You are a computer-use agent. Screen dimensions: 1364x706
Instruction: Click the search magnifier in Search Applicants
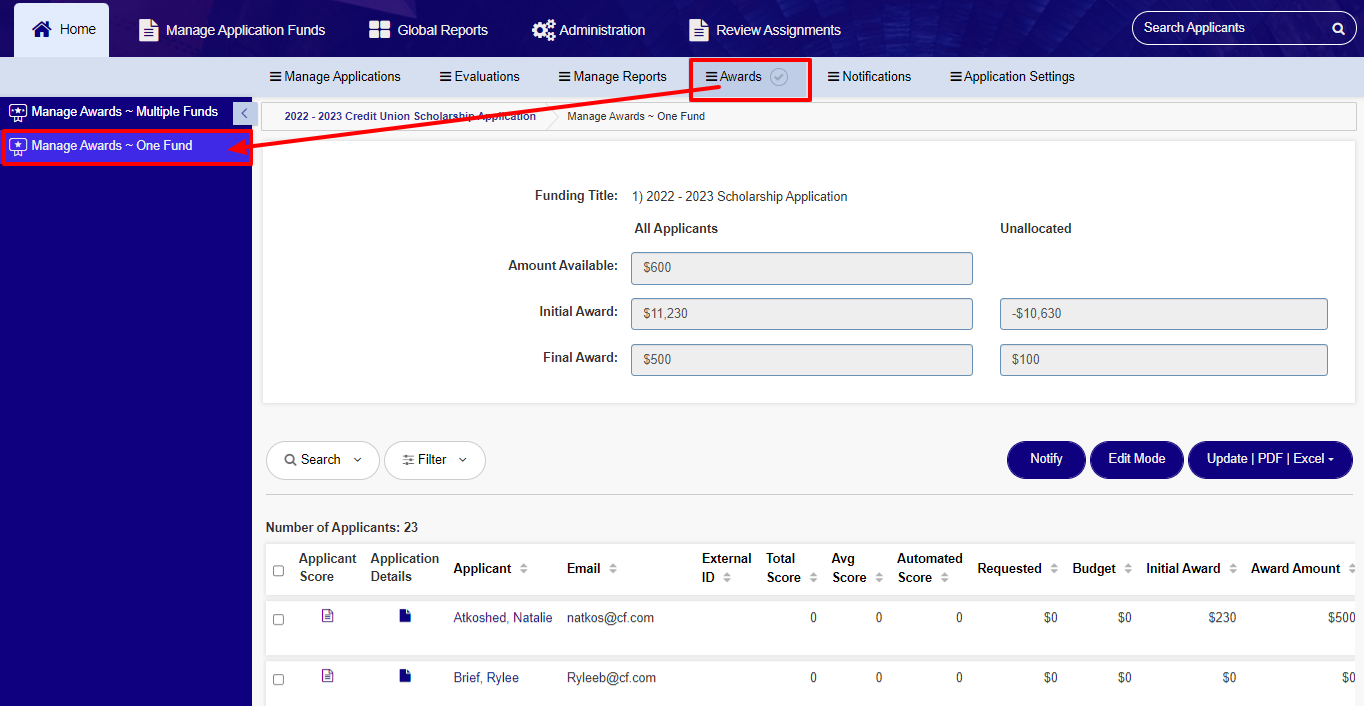[1338, 29]
